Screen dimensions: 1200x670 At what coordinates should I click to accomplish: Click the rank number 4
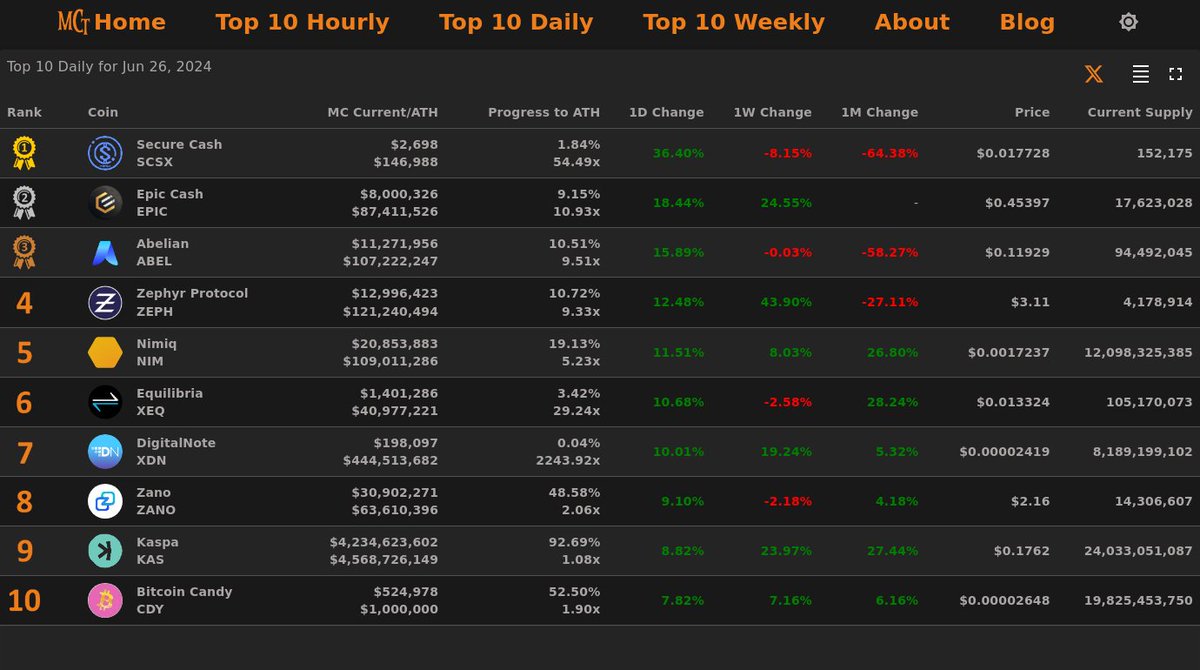coord(24,303)
